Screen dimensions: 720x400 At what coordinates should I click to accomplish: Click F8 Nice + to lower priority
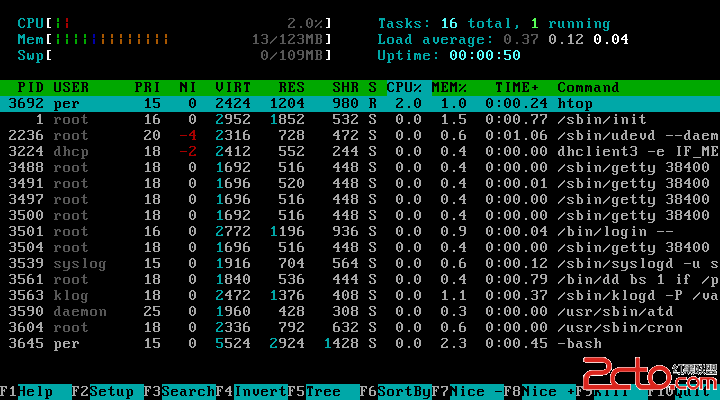pos(540,392)
